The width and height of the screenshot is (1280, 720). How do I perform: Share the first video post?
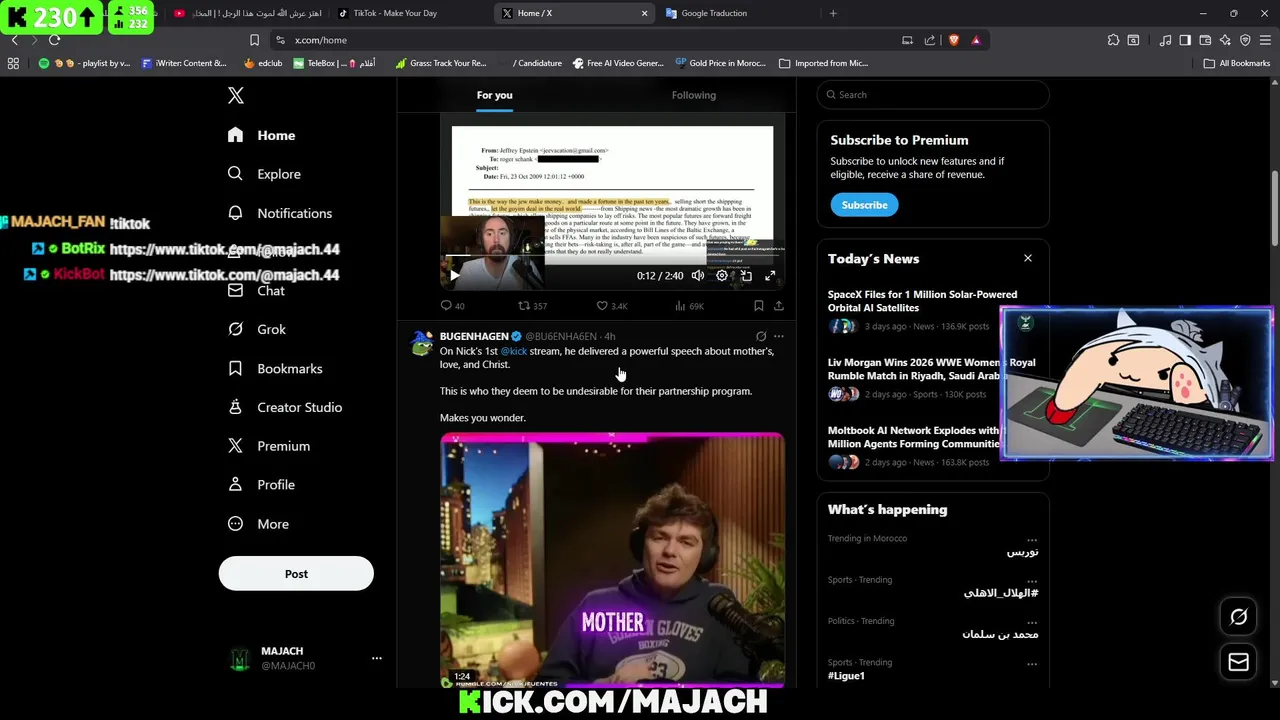click(x=778, y=306)
